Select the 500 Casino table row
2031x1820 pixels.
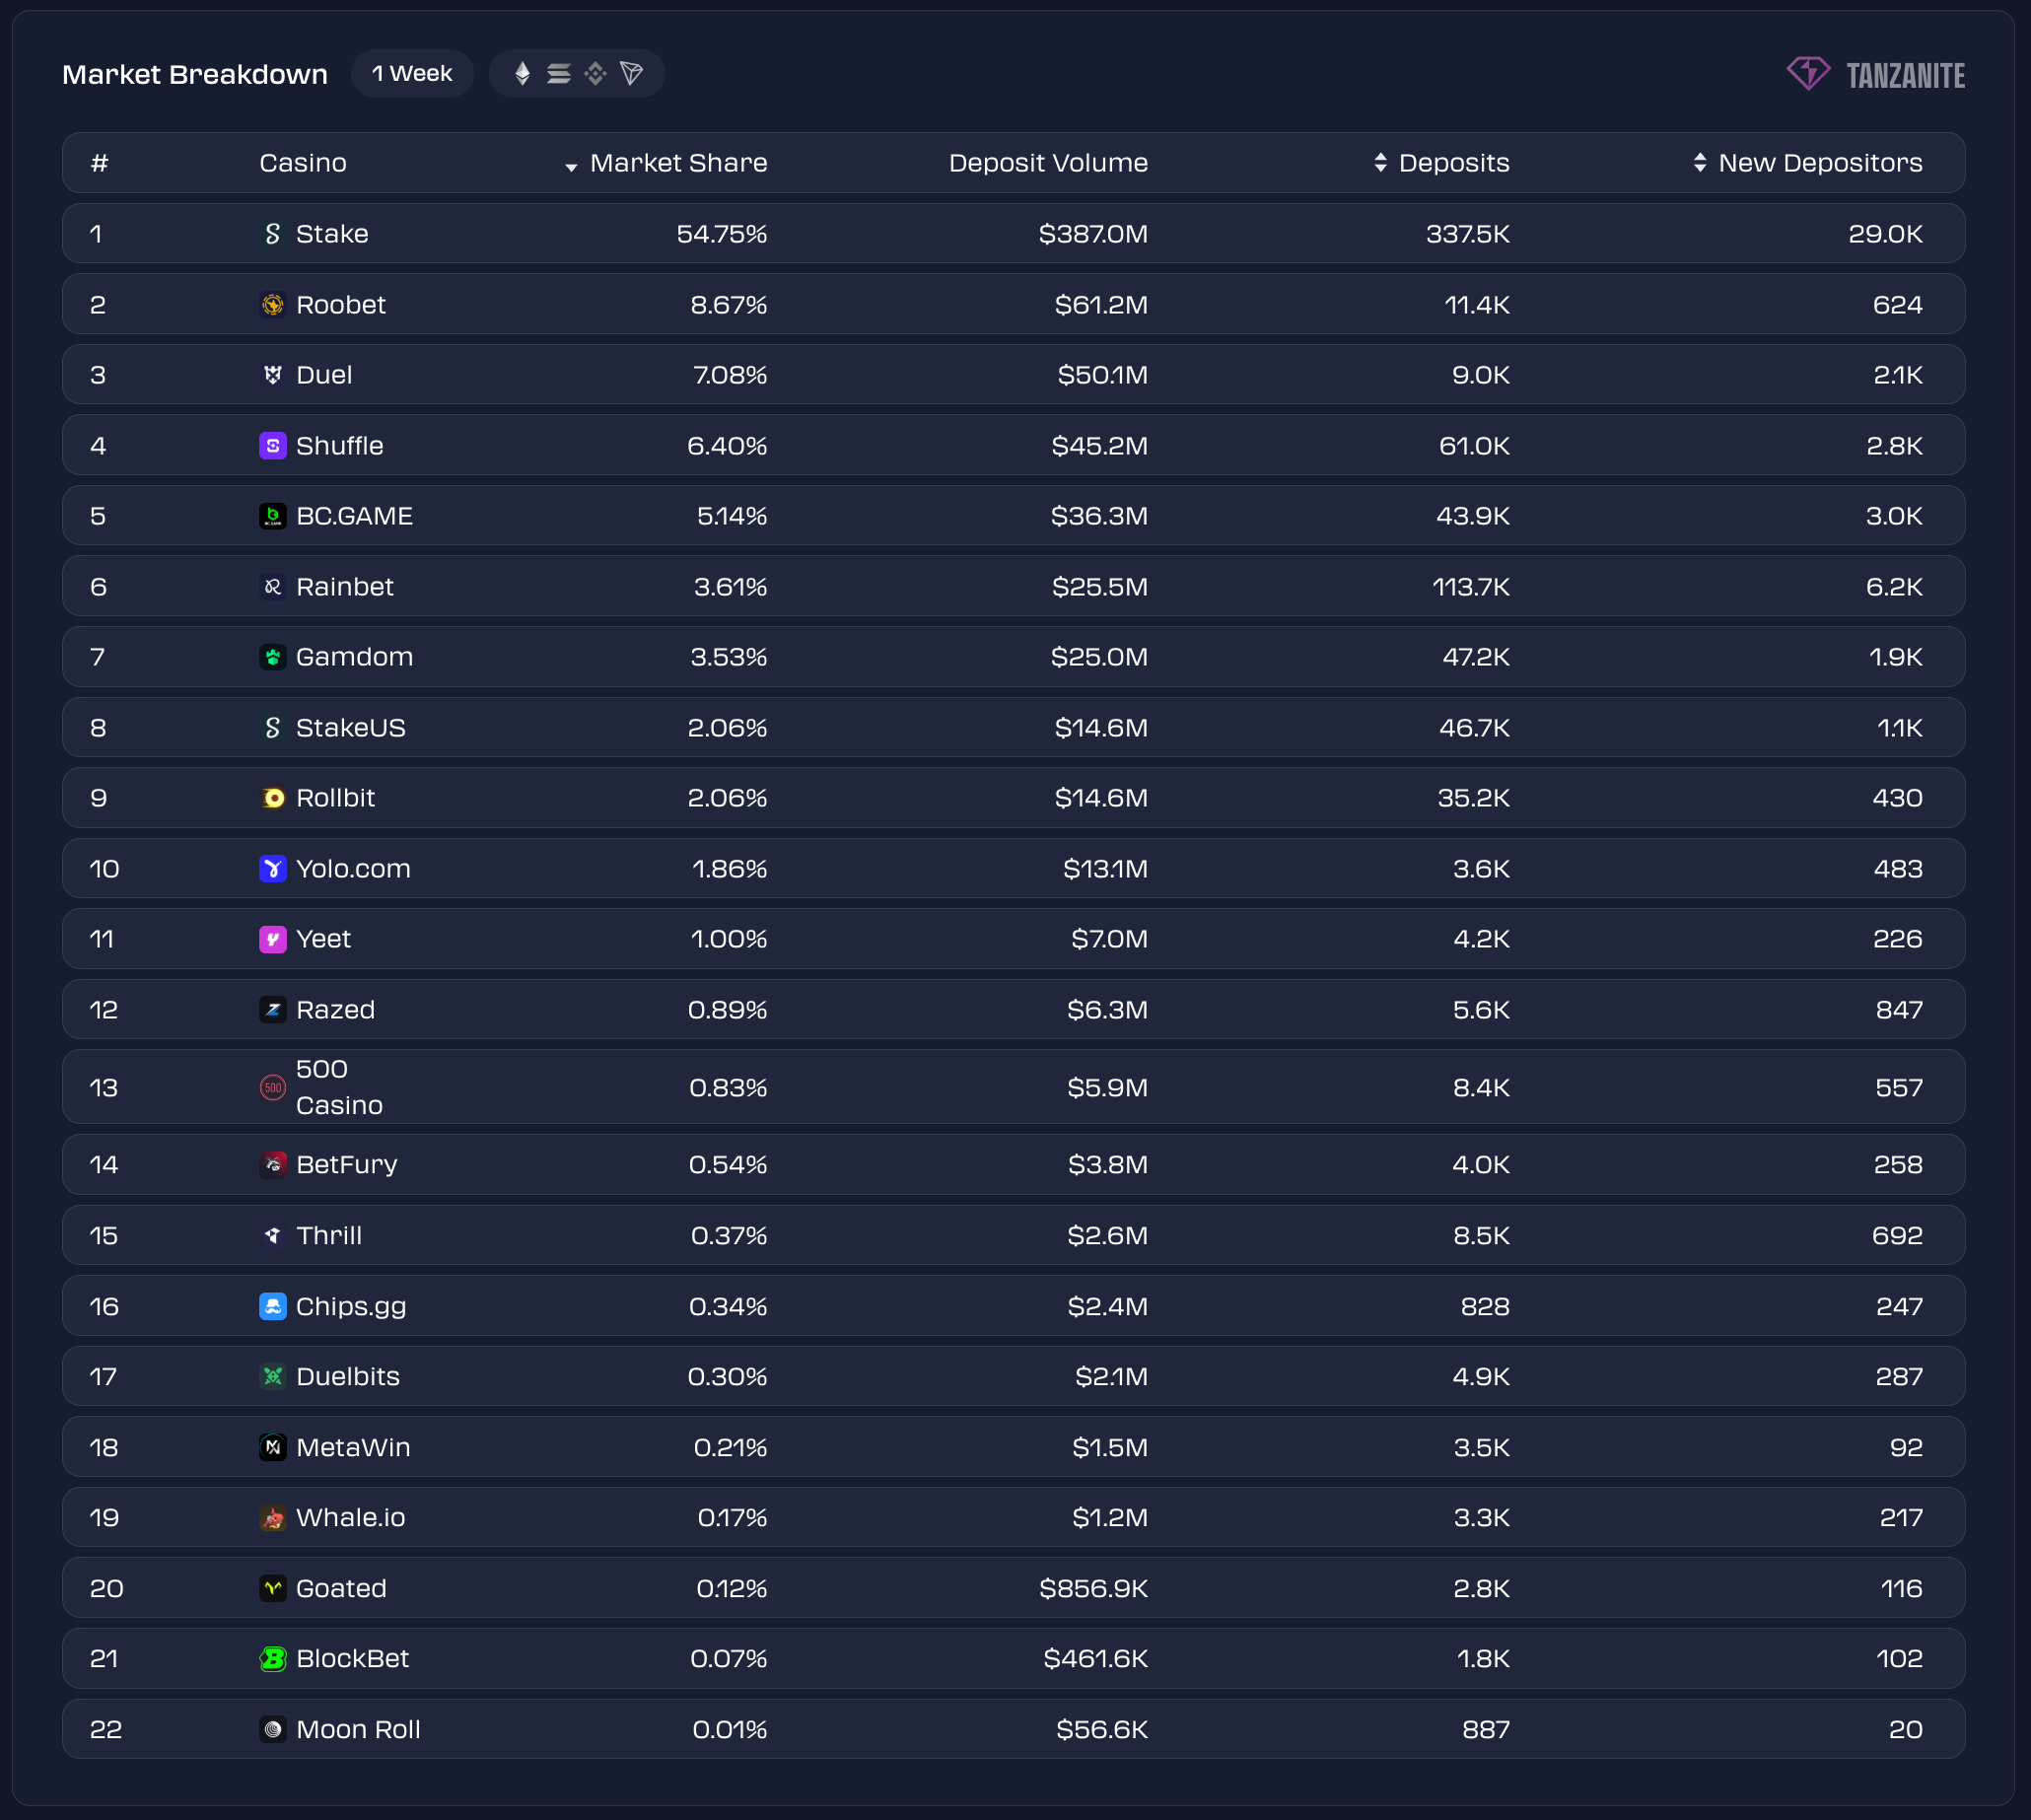click(1012, 1087)
